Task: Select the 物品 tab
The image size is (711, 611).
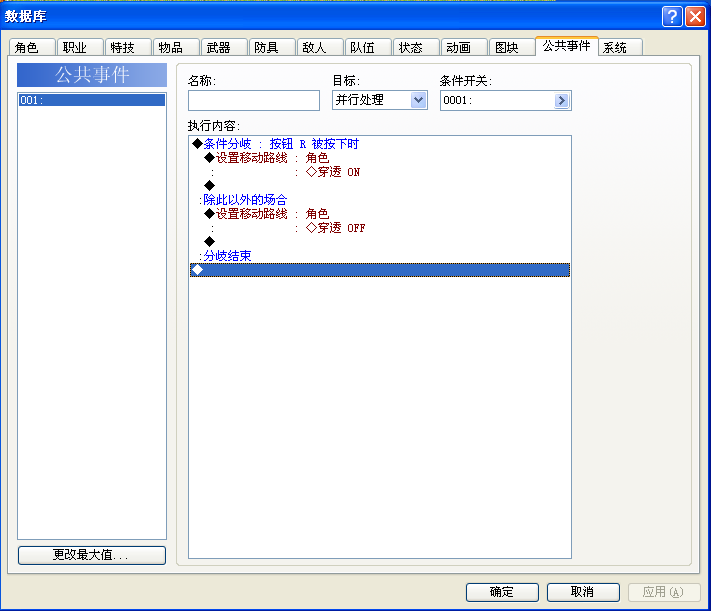Action: [176, 47]
